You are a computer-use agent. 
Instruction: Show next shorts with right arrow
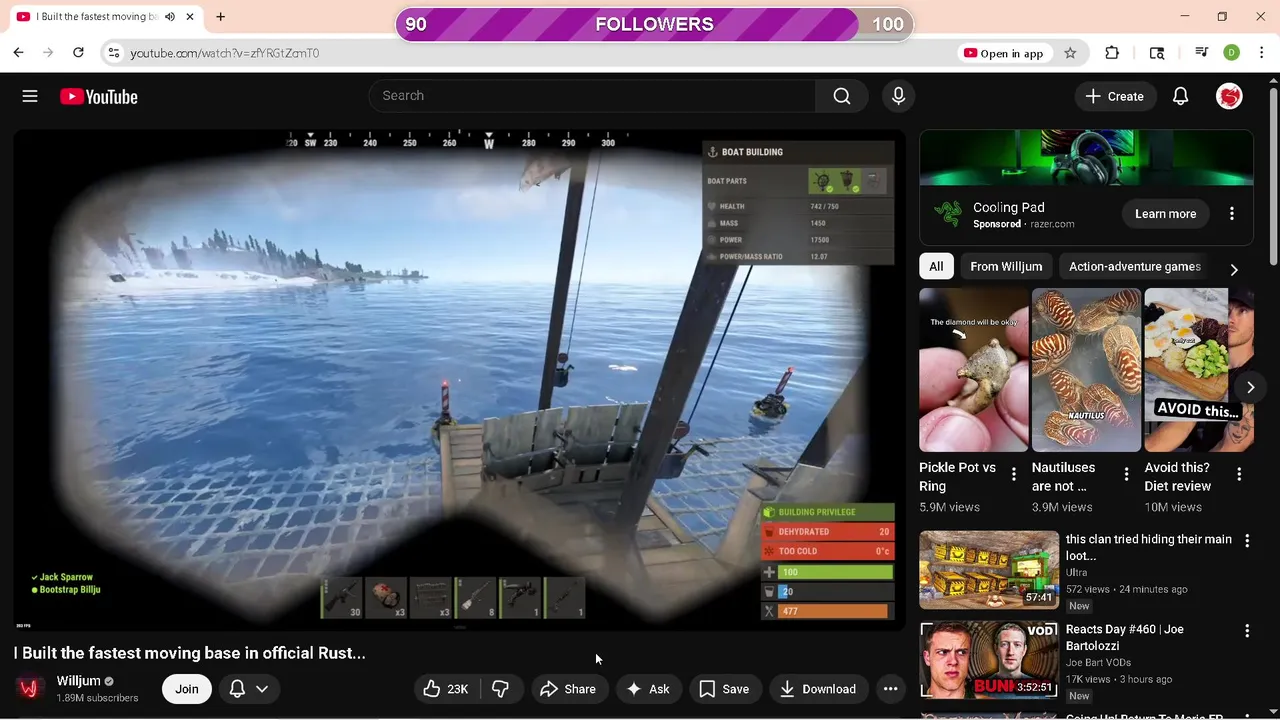pyautogui.click(x=1250, y=387)
